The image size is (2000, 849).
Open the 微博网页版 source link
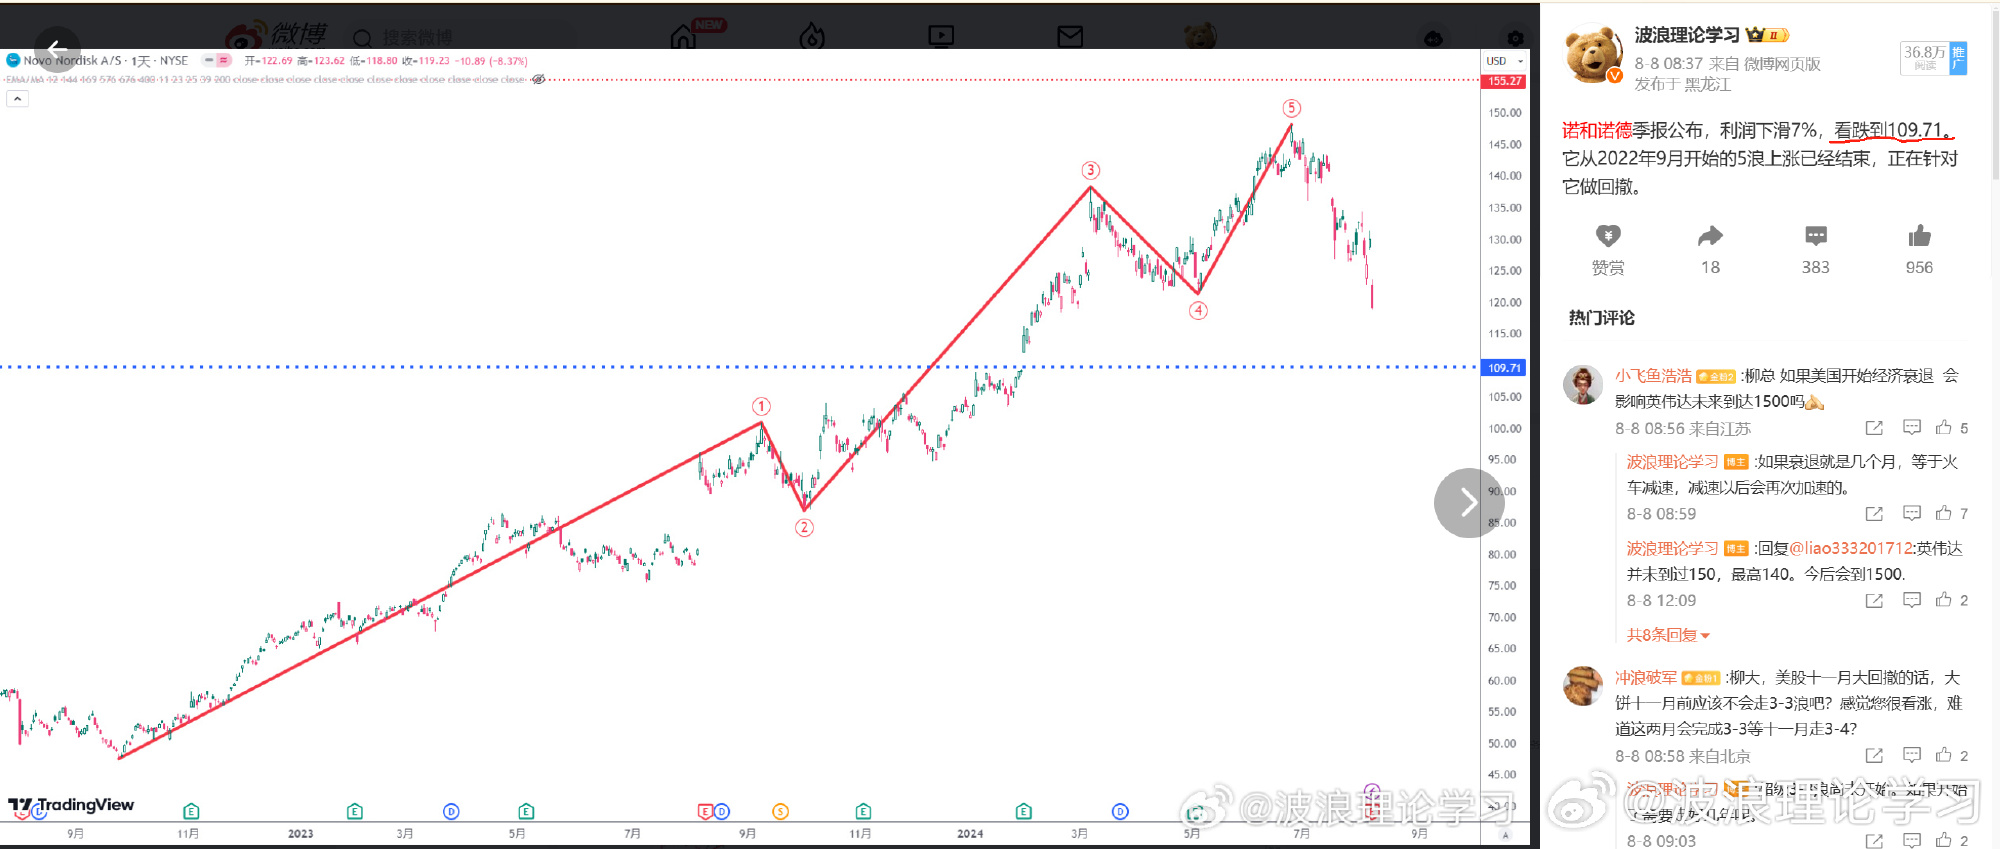coord(1784,63)
